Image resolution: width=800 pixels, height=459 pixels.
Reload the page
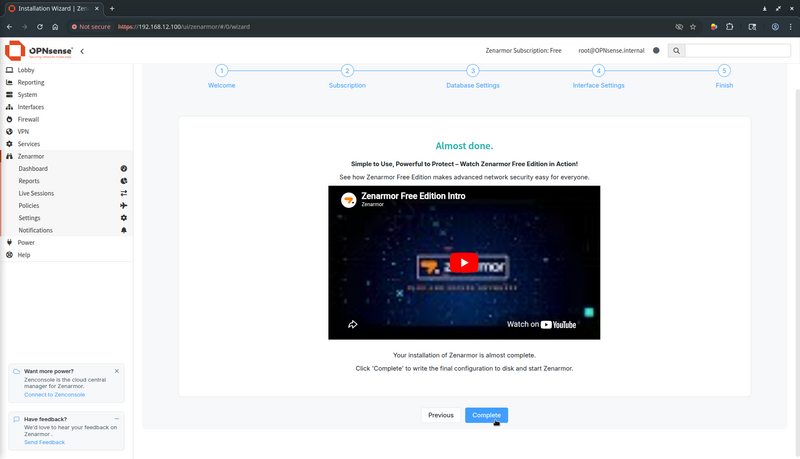pos(40,27)
